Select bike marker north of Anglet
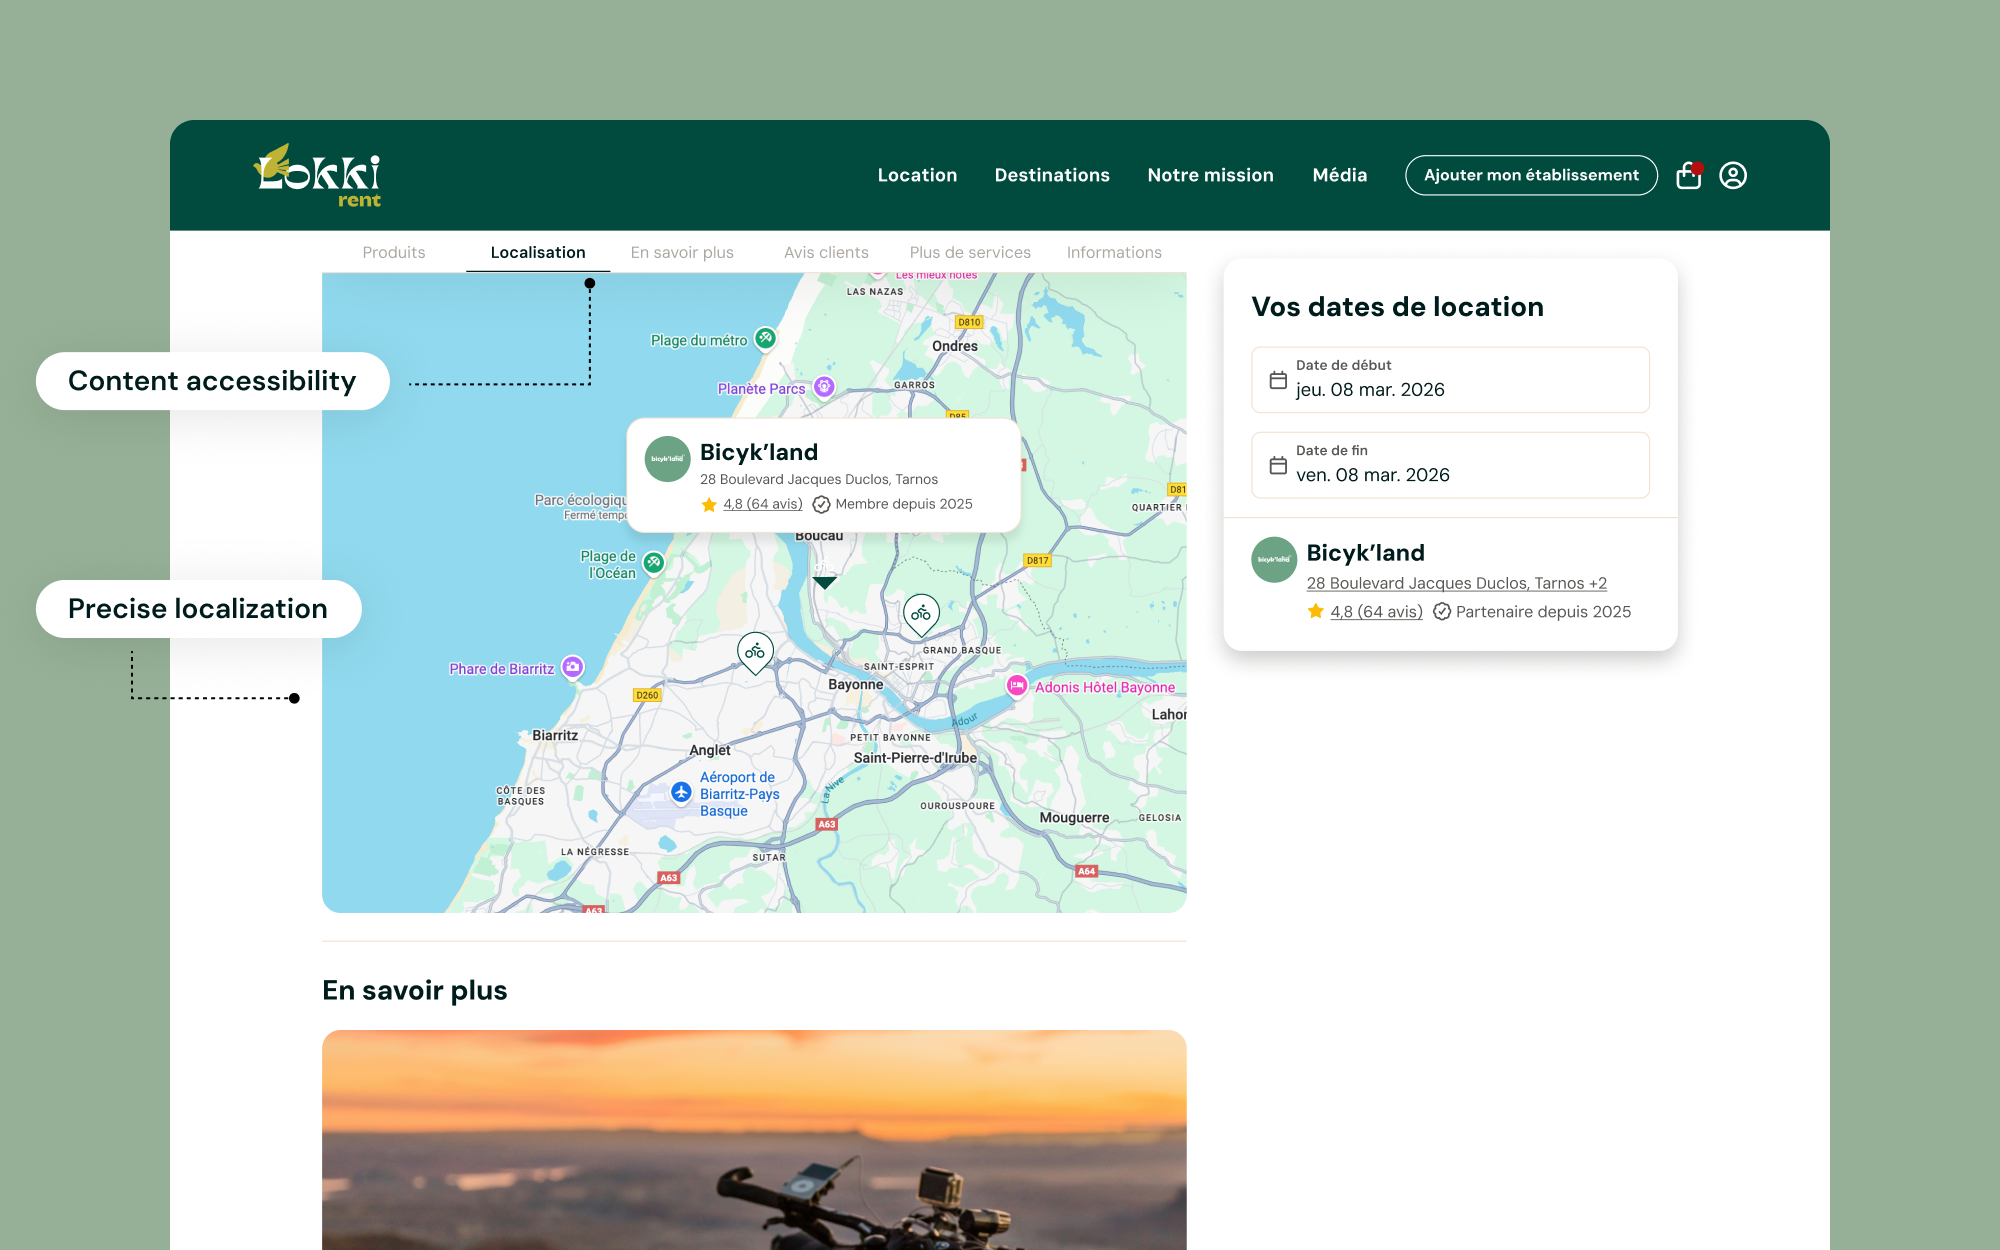2000x1250 pixels. click(755, 652)
